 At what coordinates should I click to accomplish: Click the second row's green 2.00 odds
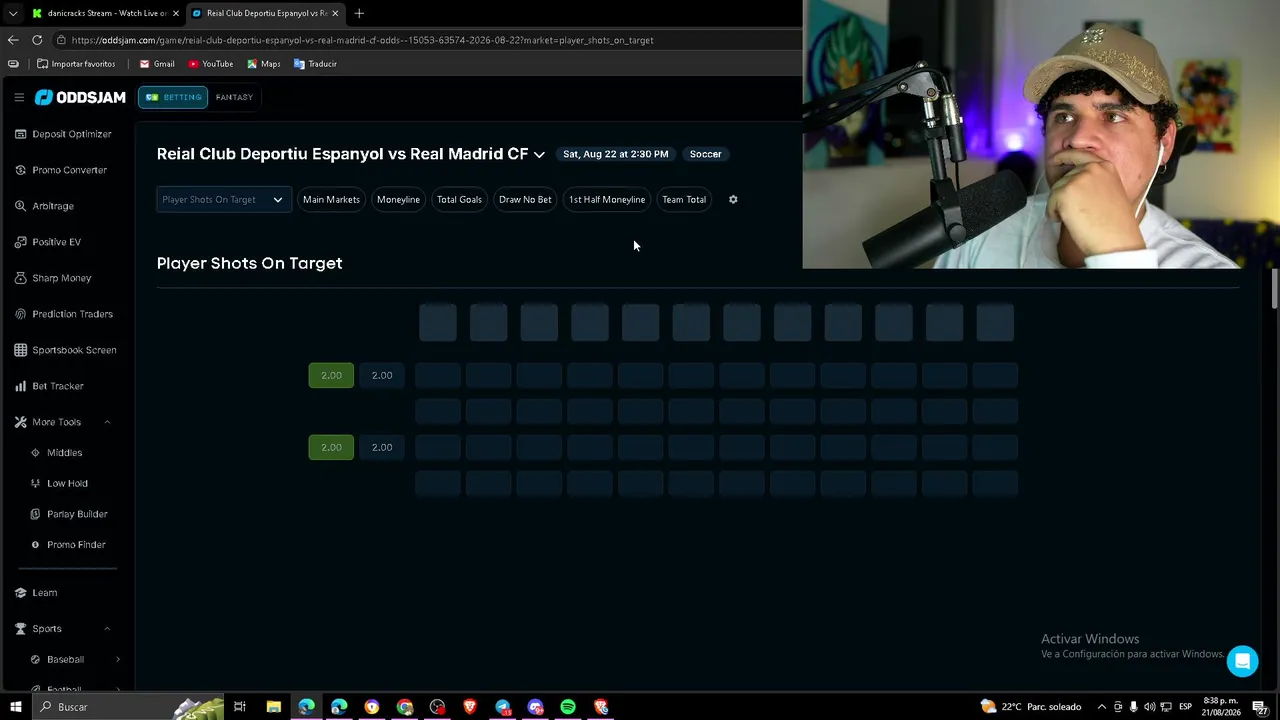pyautogui.click(x=331, y=447)
